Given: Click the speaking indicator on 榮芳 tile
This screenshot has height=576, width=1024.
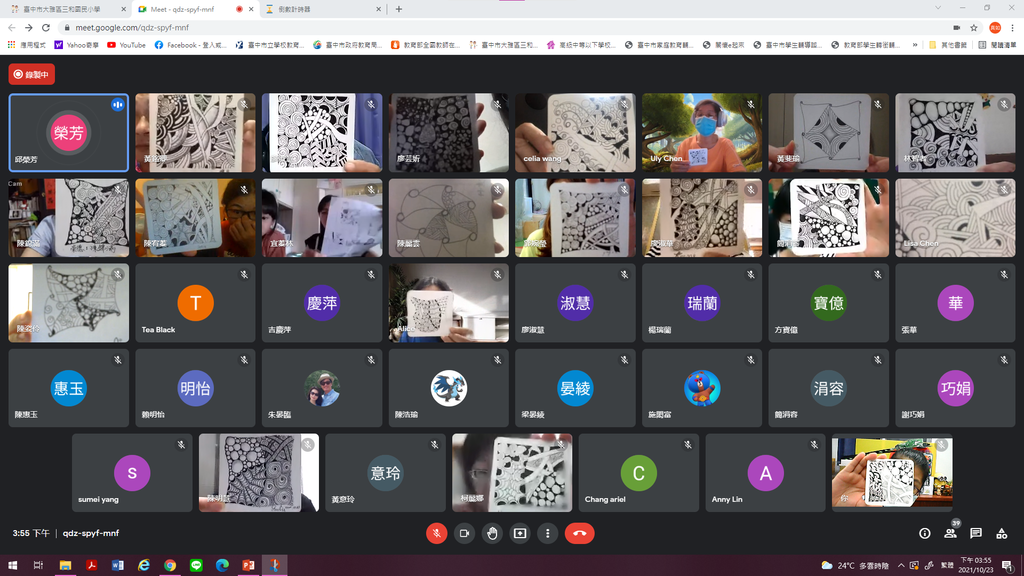Looking at the screenshot, I should point(118,104).
